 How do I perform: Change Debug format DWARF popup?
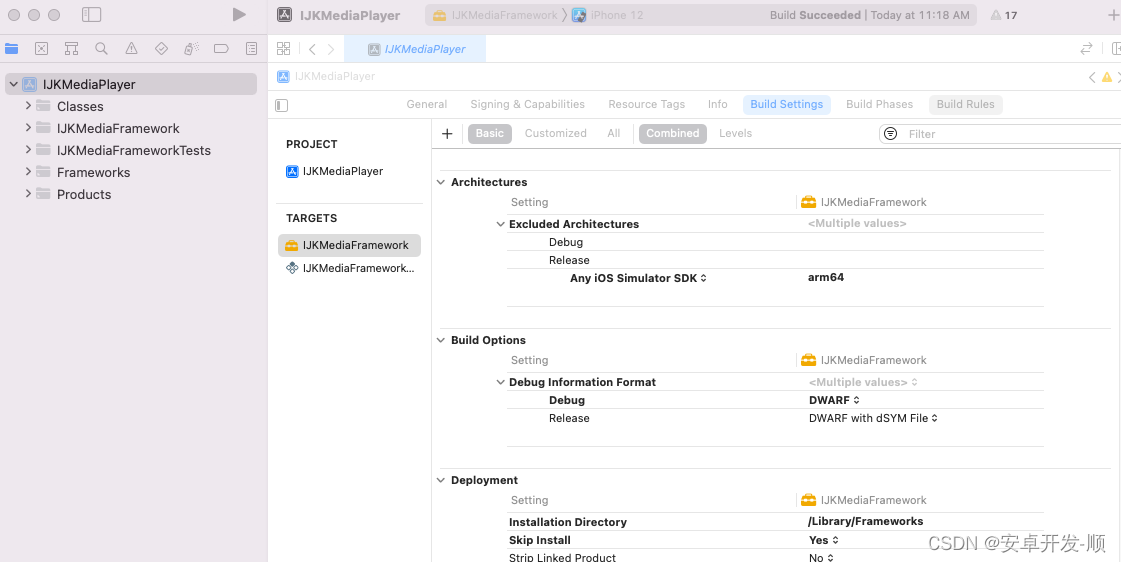point(834,400)
